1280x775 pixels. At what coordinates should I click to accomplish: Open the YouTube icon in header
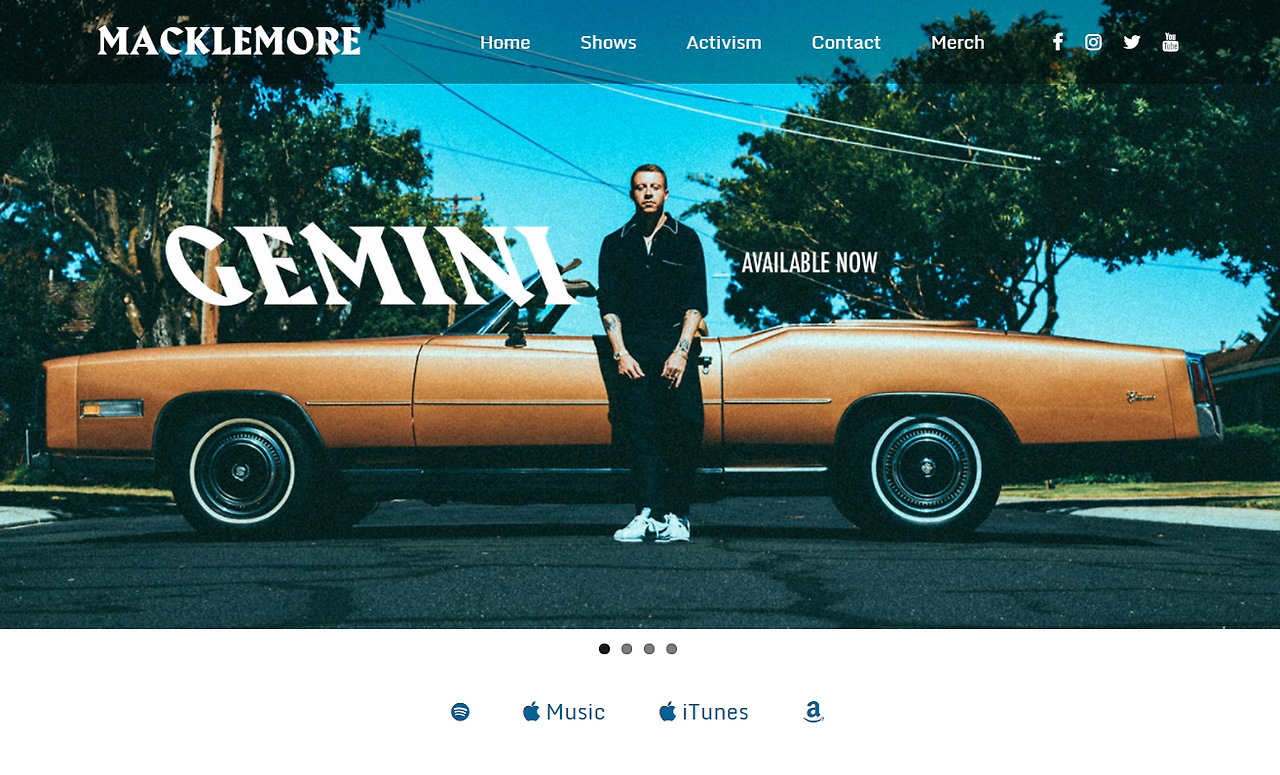1170,42
